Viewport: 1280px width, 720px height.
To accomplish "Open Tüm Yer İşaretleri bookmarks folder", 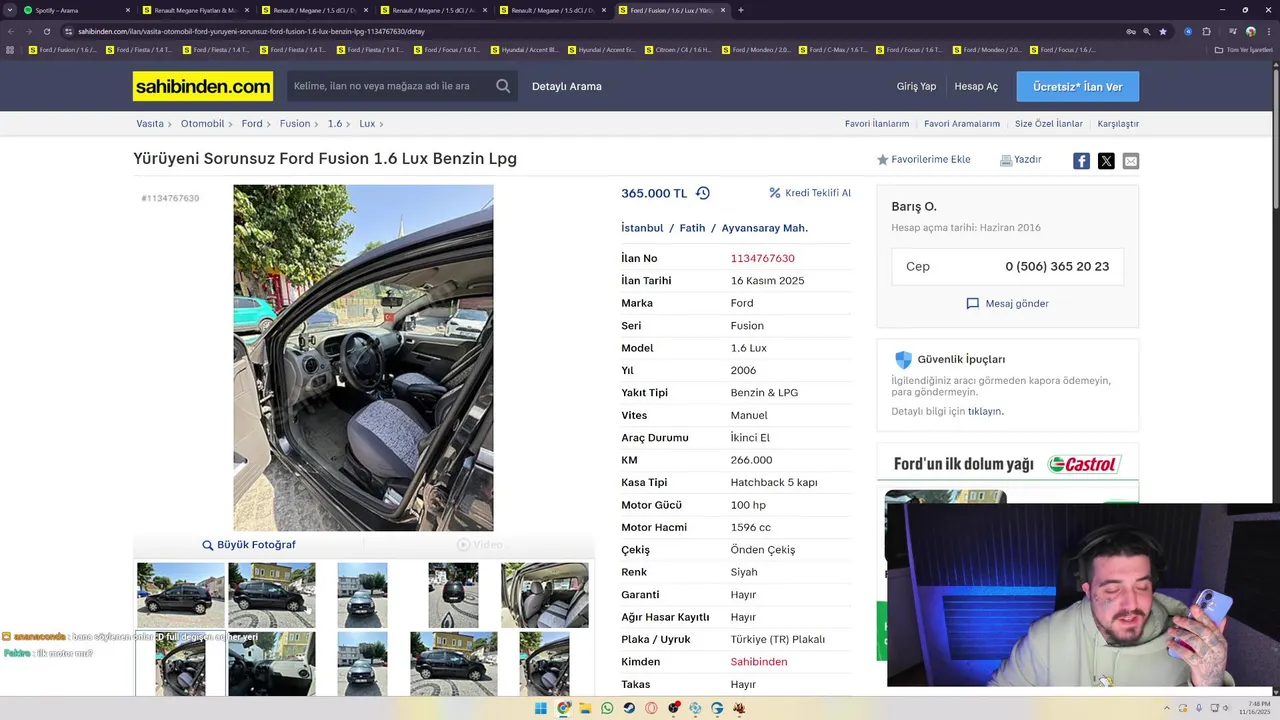I will (1243, 49).
